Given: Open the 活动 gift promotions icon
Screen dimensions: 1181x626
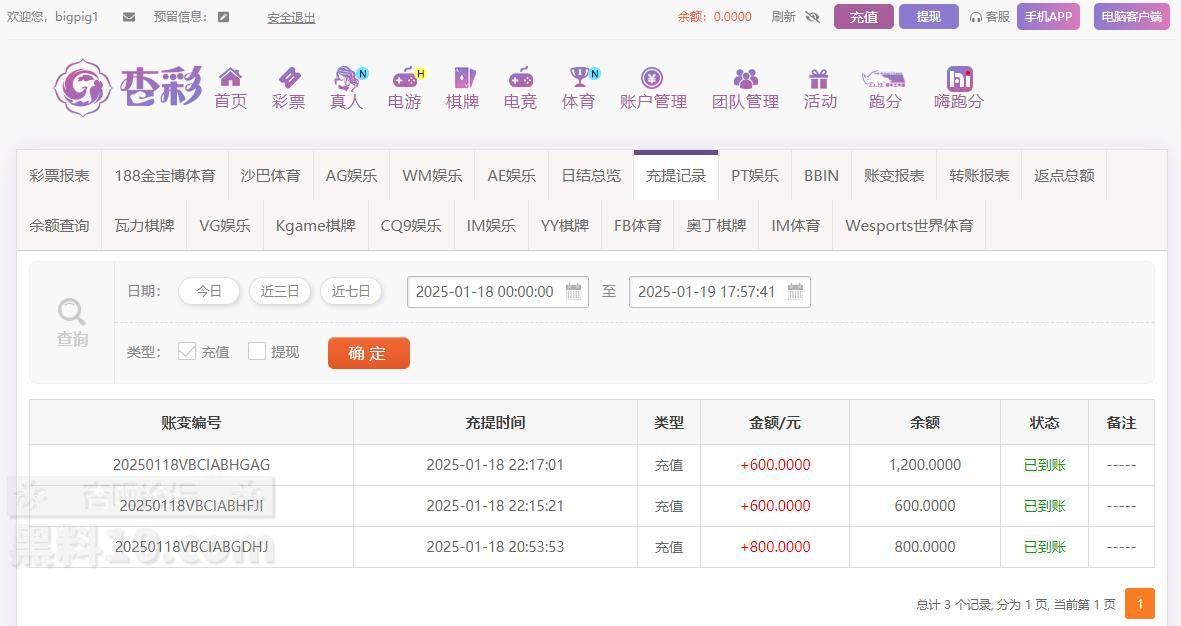Looking at the screenshot, I should (819, 79).
